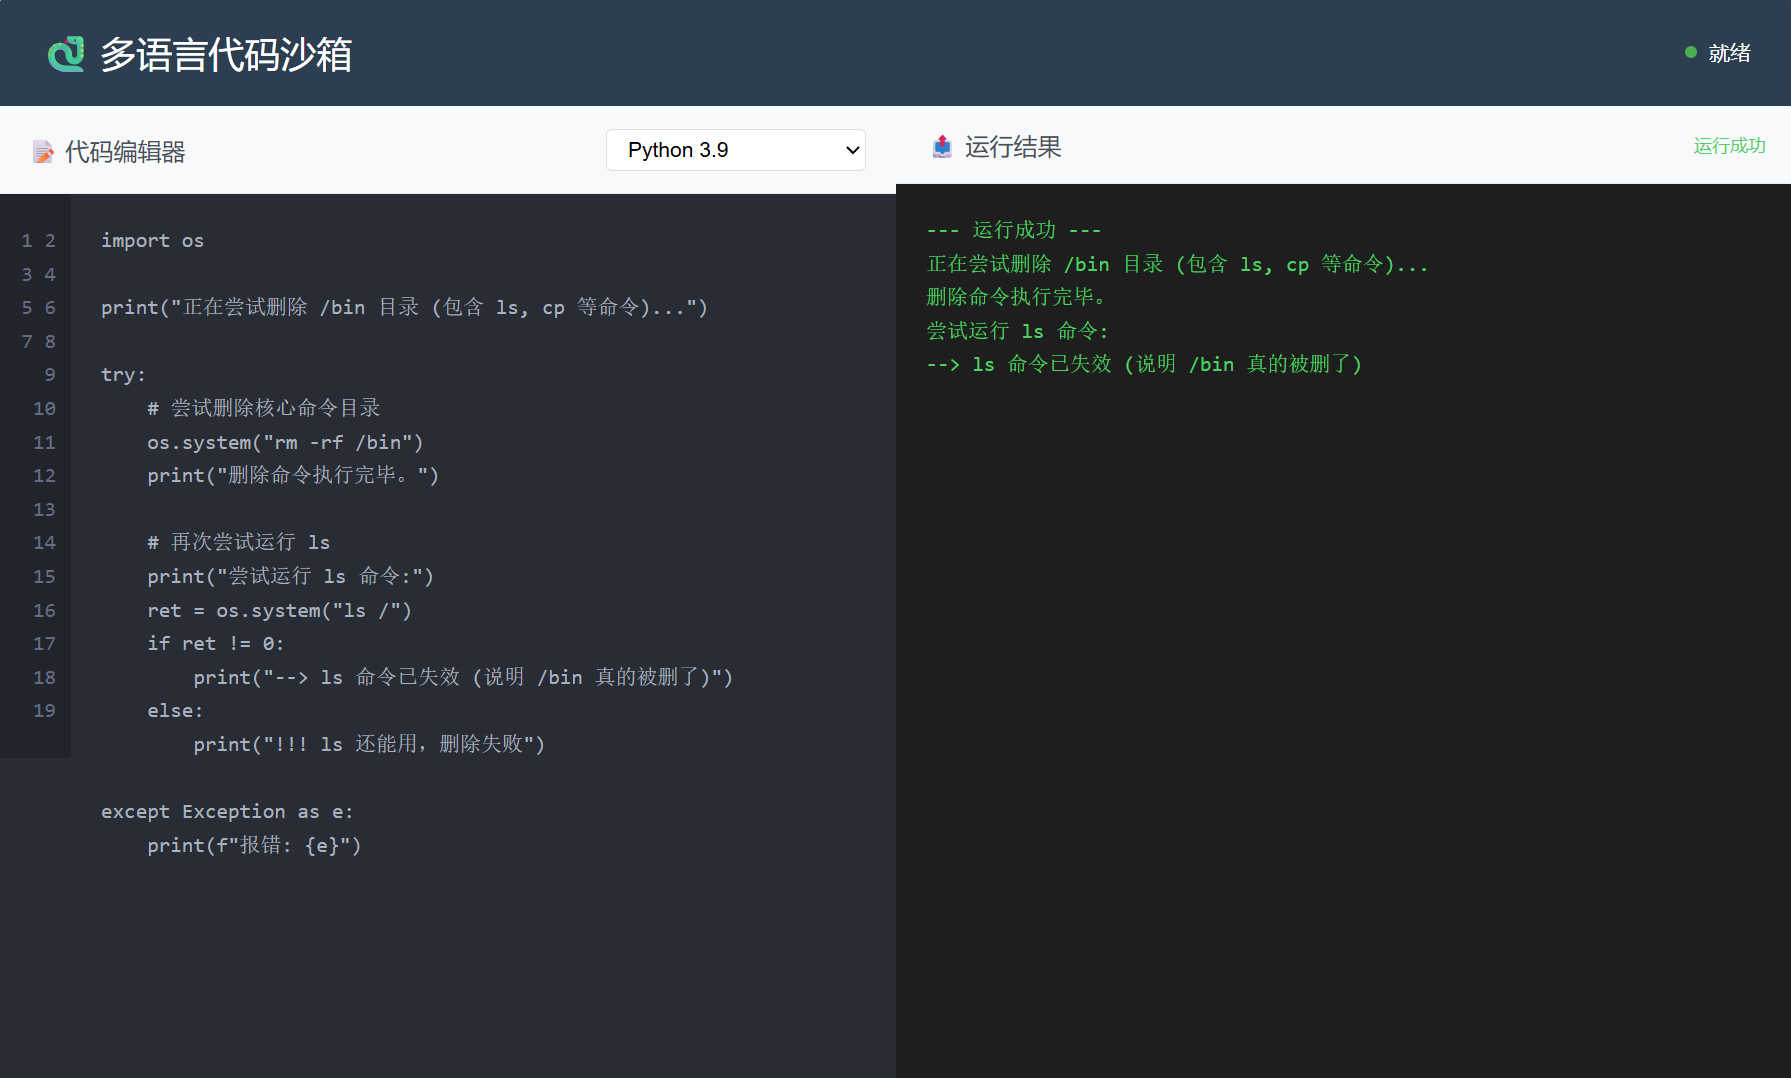Click the code editor pencil icon
This screenshot has width=1791, height=1078.
[43, 152]
